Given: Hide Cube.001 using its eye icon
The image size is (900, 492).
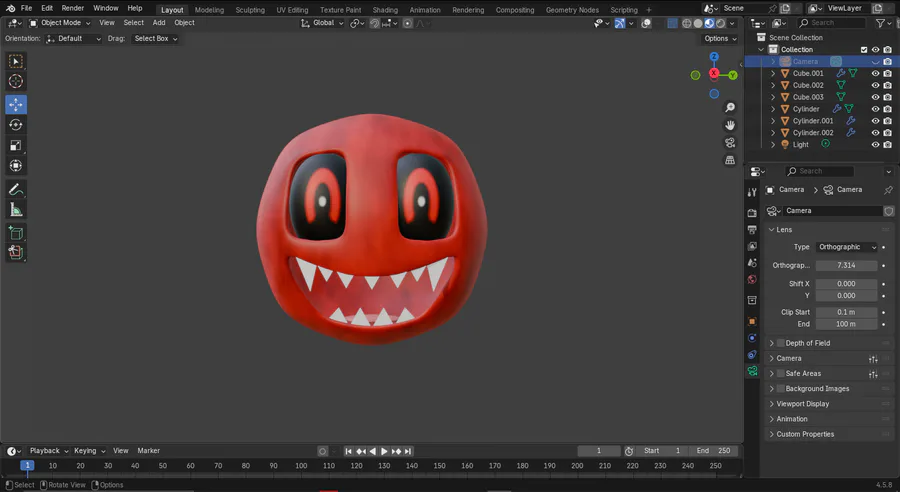Looking at the screenshot, I should (x=875, y=73).
